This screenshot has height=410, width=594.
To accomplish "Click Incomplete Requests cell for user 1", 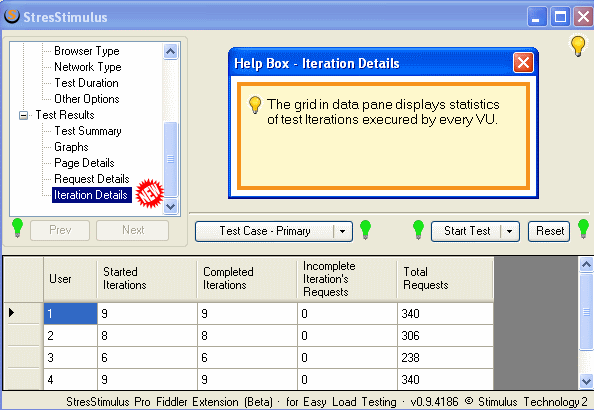I will click(347, 313).
